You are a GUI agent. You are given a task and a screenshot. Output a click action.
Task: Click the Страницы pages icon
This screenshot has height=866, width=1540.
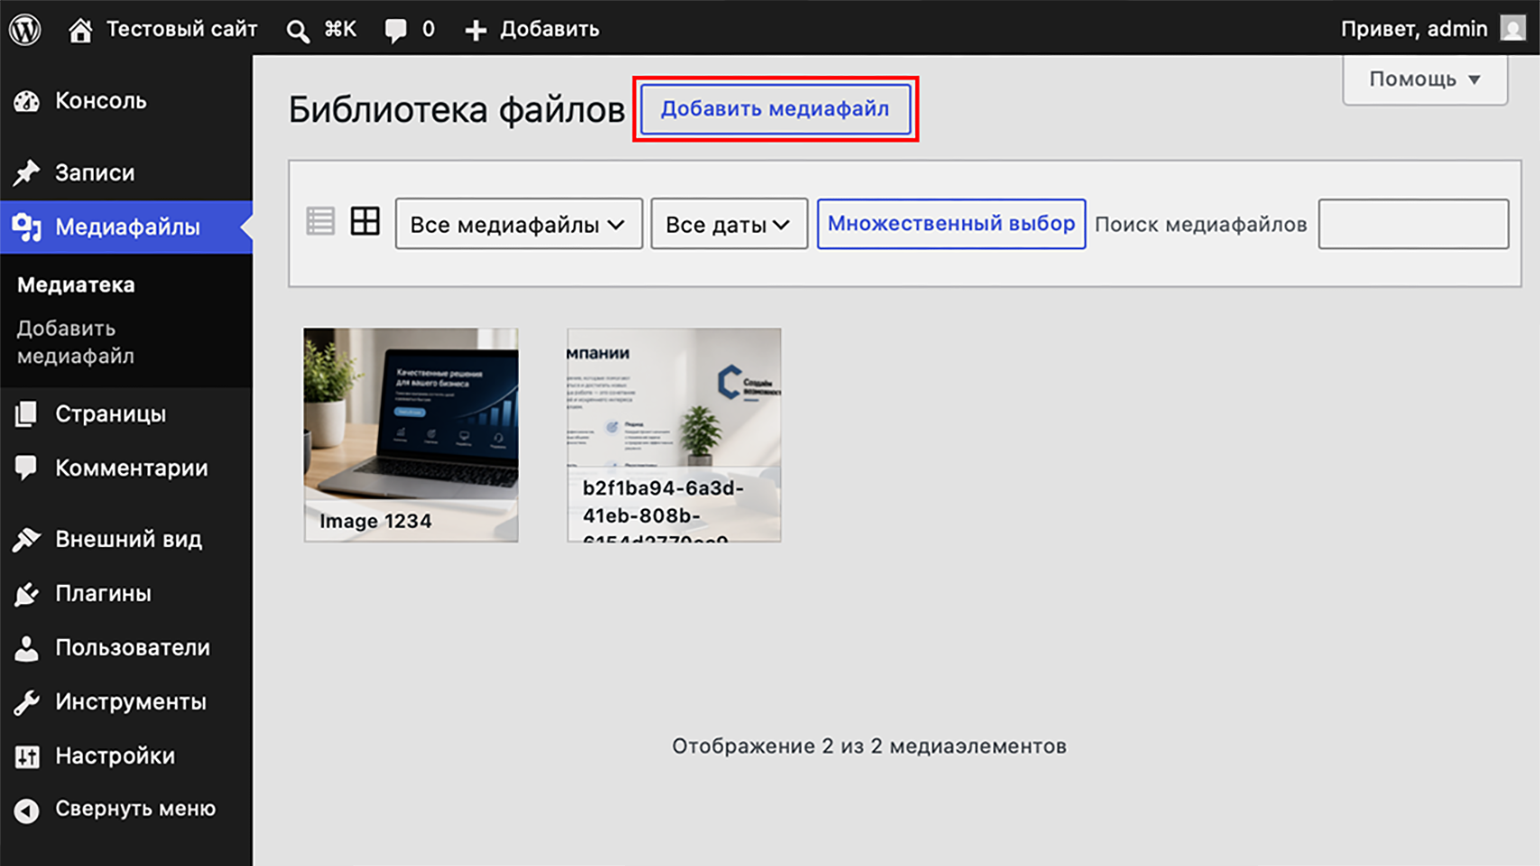pyautogui.click(x=27, y=414)
